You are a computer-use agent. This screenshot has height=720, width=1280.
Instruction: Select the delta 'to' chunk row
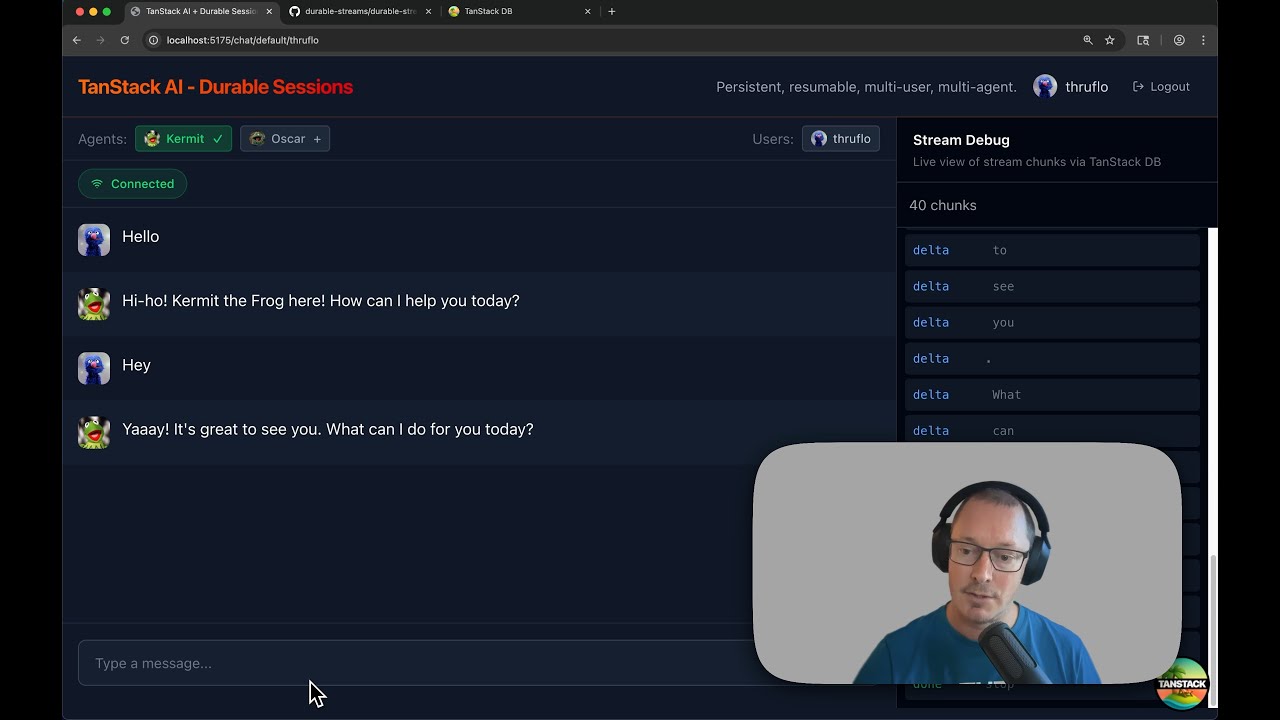pyautogui.click(x=1052, y=250)
